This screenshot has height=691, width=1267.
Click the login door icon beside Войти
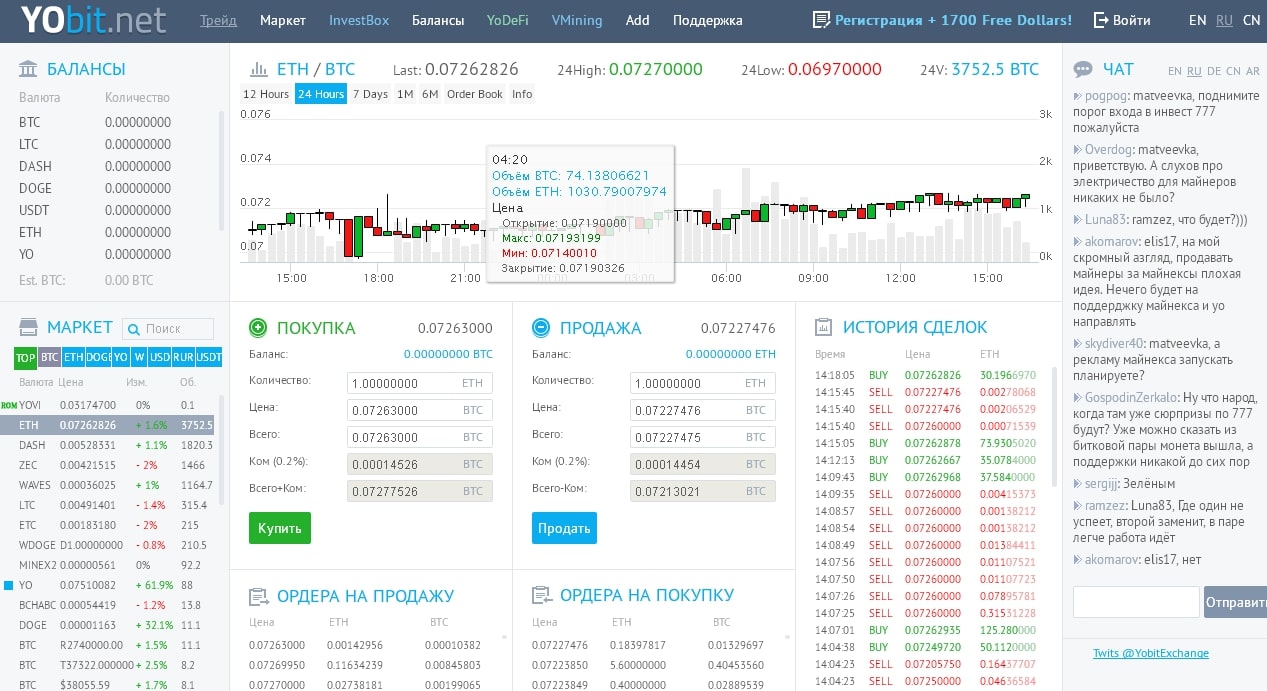[1101, 20]
